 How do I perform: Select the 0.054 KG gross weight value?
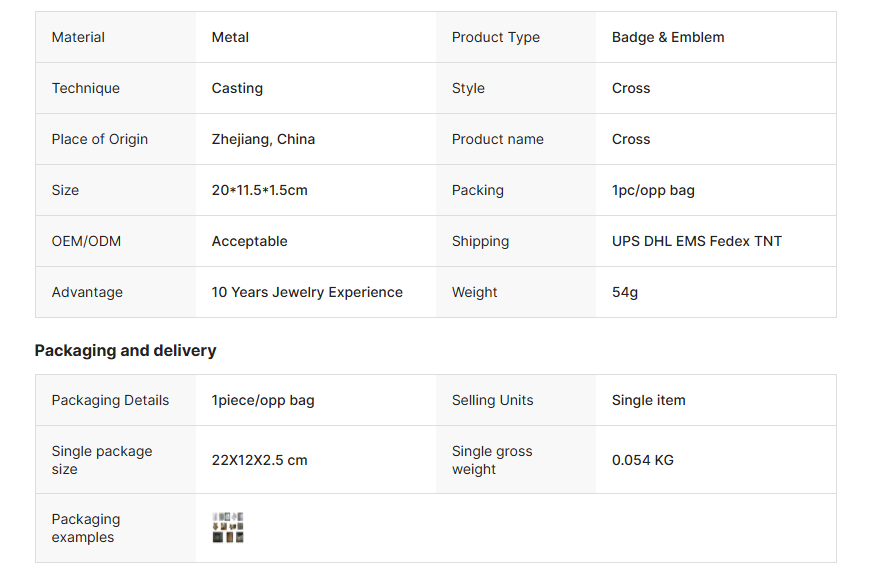[642, 460]
